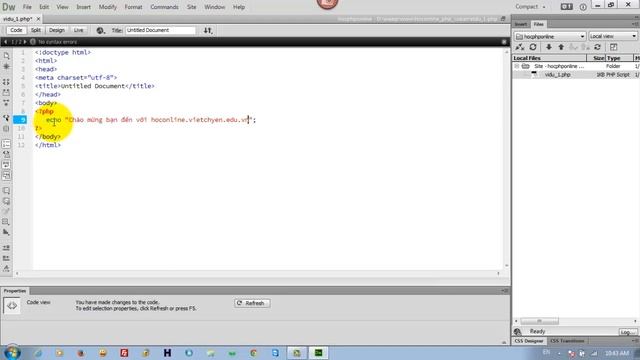Click the Collapse Selection icon in coding toolbar
640x360 pixels.
[6, 93]
